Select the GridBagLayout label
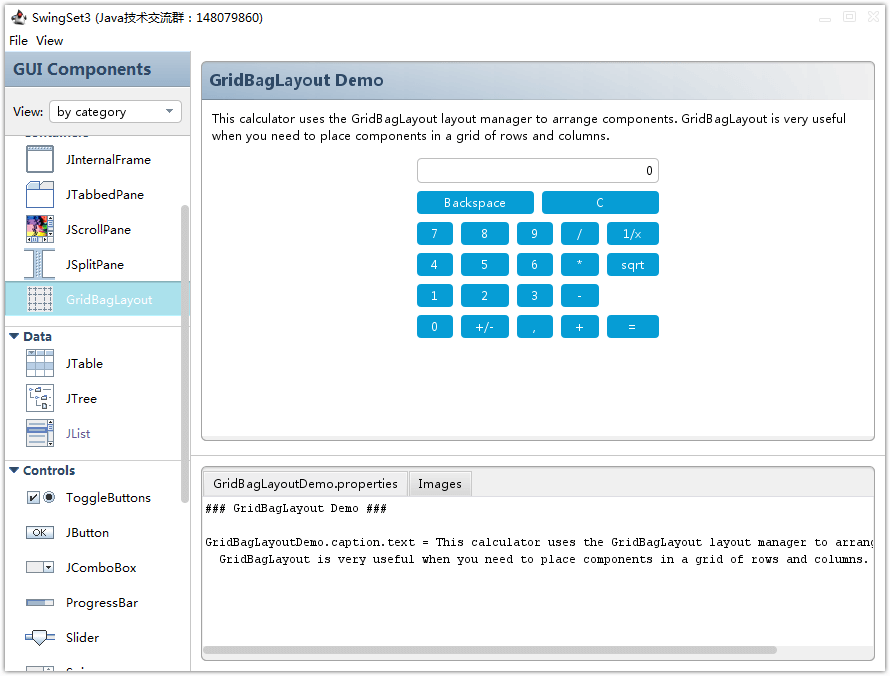This screenshot has height=676, width=890. pos(109,300)
